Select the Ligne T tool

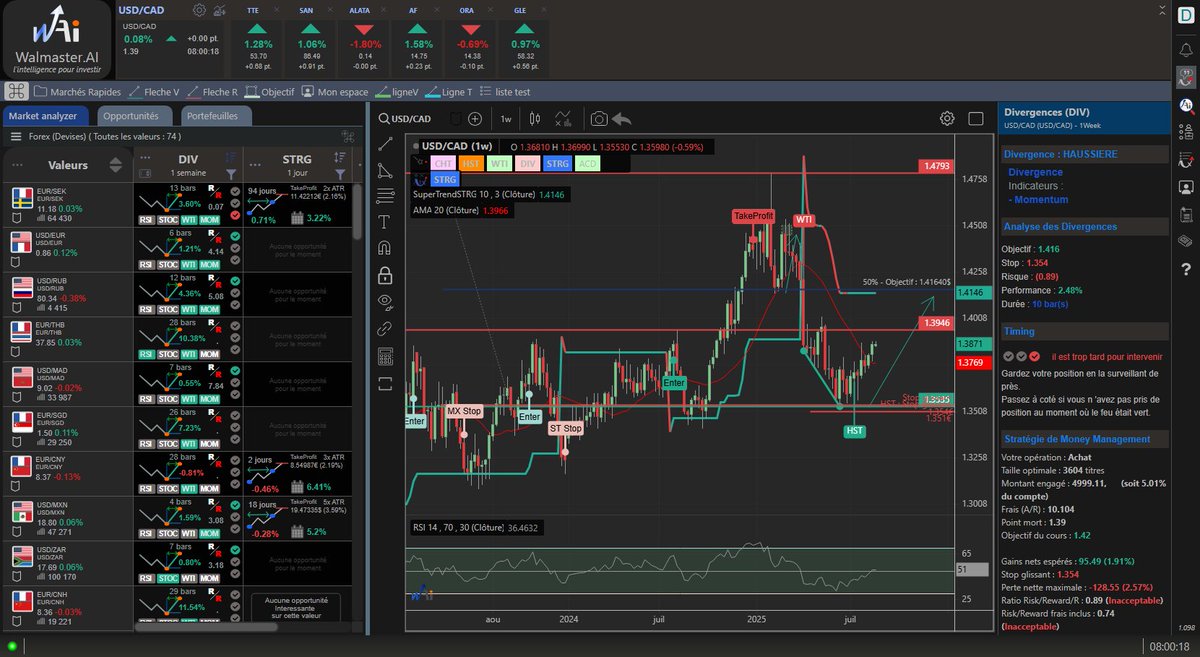point(450,92)
